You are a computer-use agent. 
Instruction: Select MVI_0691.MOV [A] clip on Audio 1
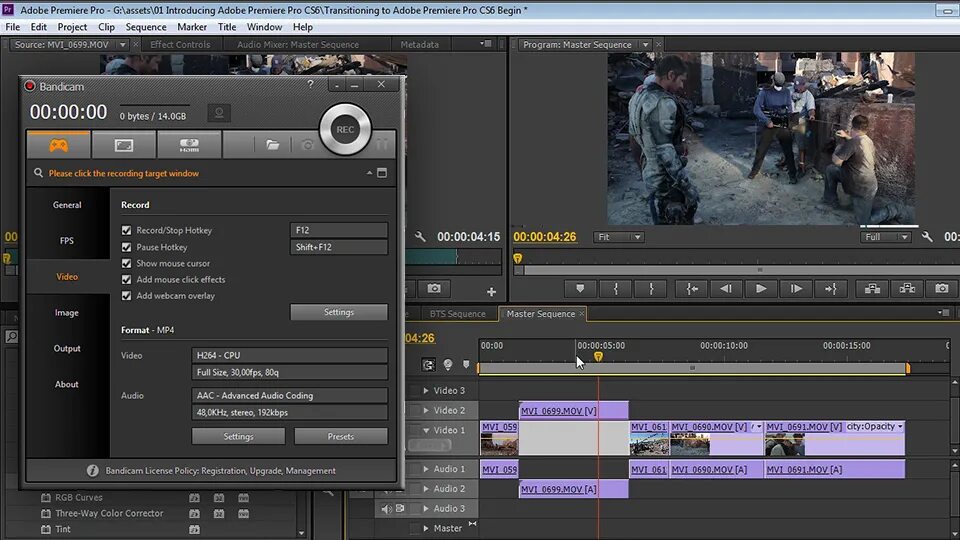834,470
